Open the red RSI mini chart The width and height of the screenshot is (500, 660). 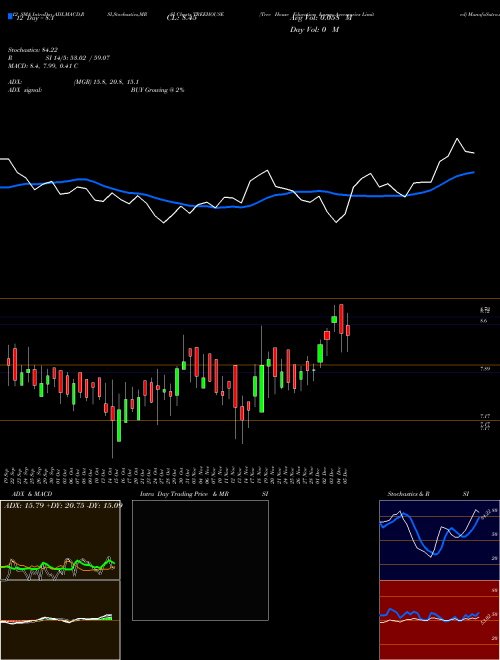pyautogui.click(x=439, y=620)
